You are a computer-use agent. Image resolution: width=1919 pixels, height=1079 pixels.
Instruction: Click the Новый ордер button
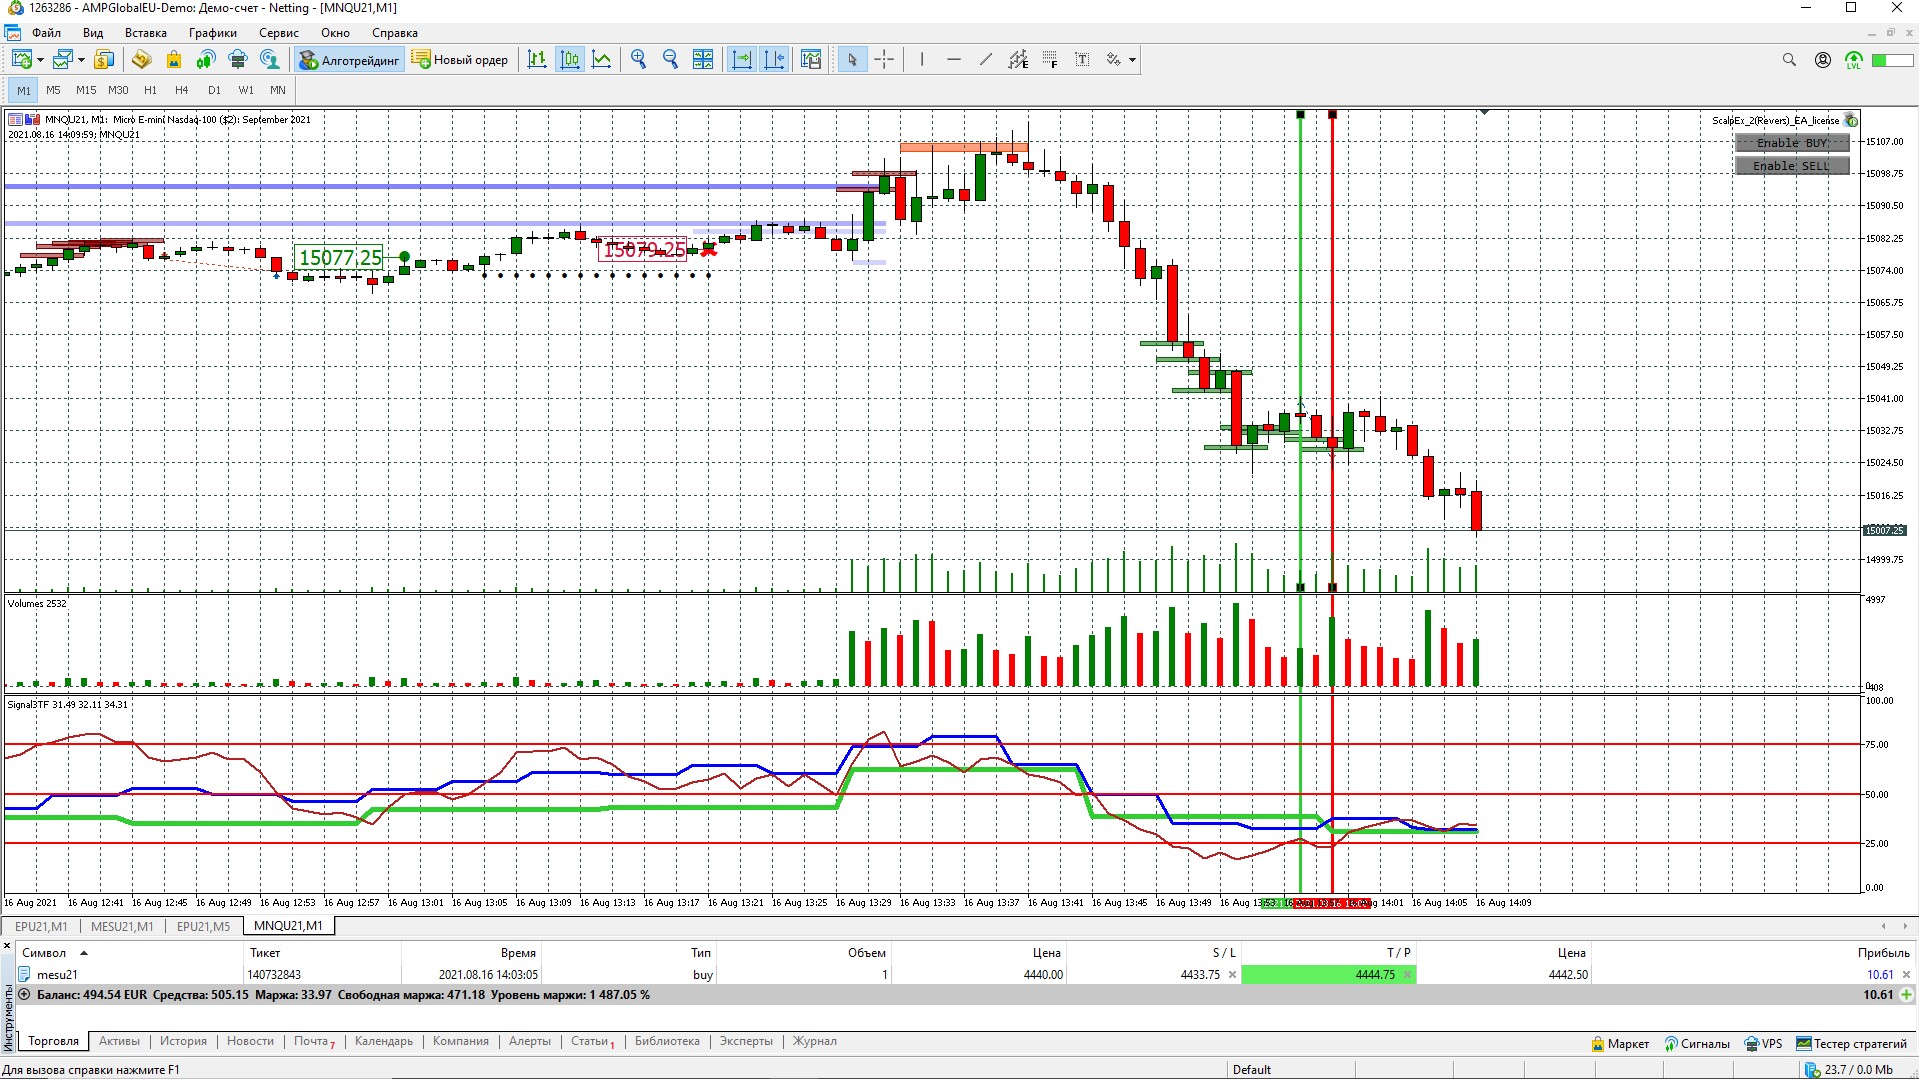(x=460, y=60)
